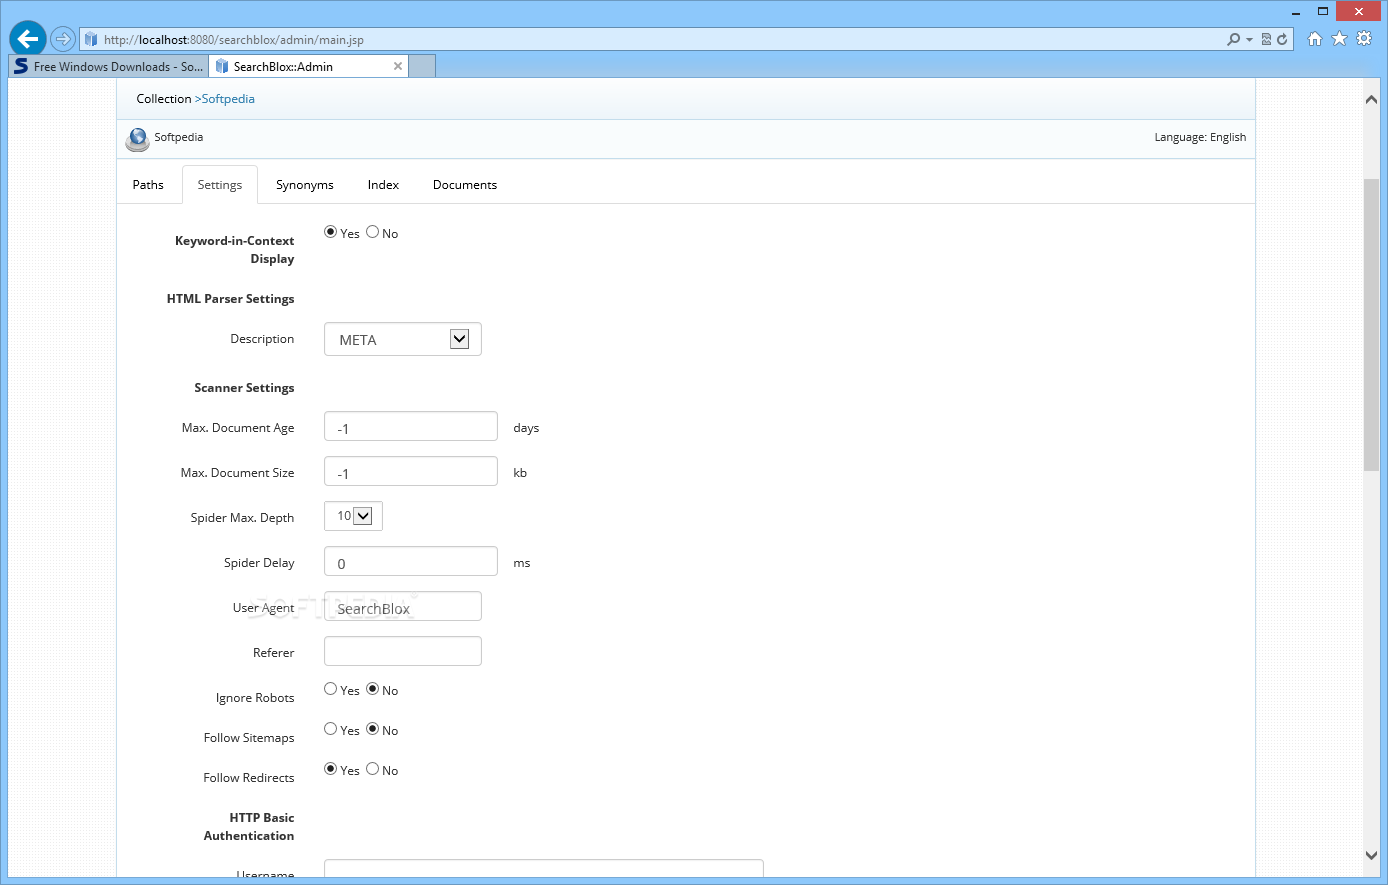The width and height of the screenshot is (1388, 885).
Task: Click the vertical scrollbar thumb
Action: click(1371, 325)
